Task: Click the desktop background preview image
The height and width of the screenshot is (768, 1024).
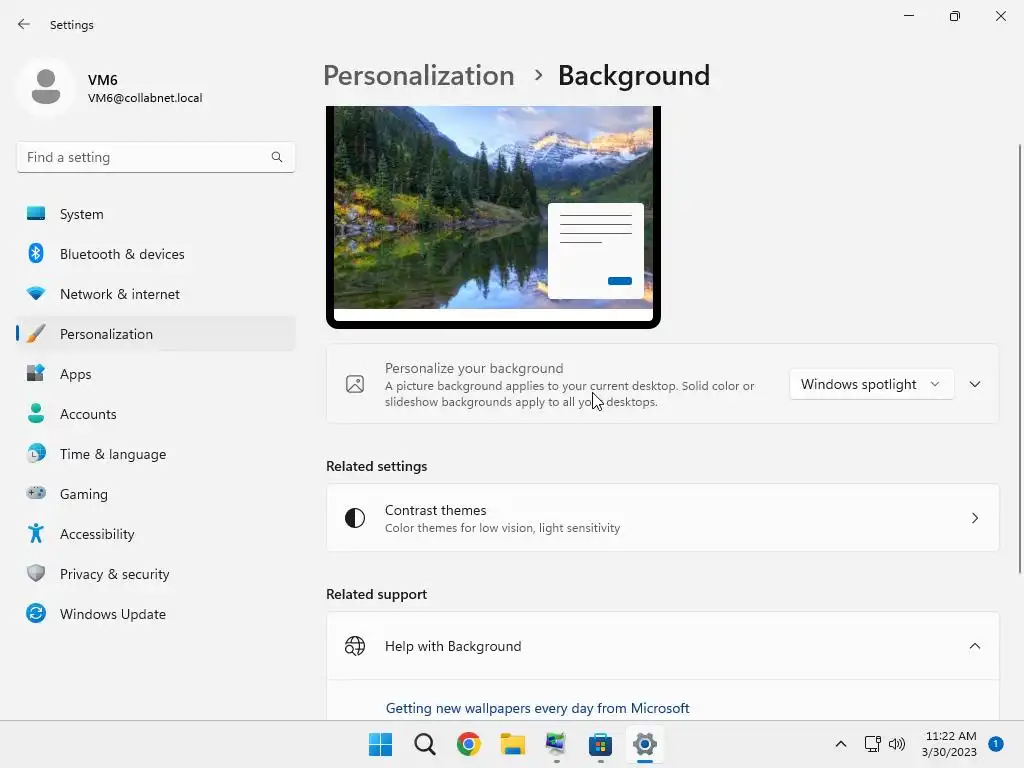Action: (x=493, y=214)
